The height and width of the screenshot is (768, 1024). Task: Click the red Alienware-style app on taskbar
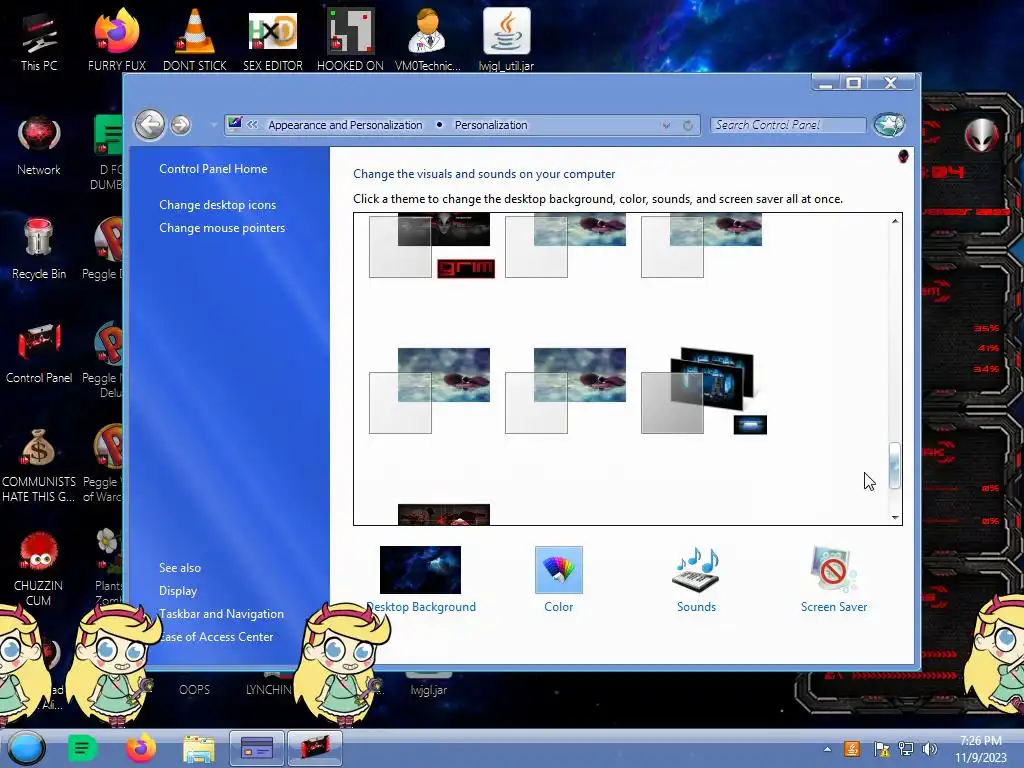(x=314, y=748)
